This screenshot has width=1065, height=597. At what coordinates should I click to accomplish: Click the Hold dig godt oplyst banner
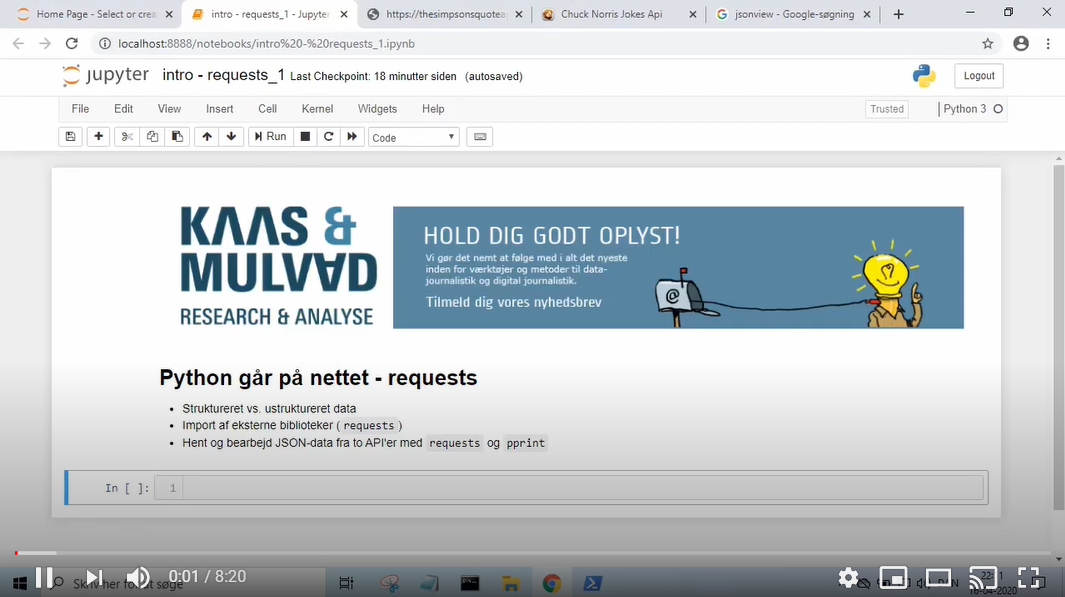[678, 268]
